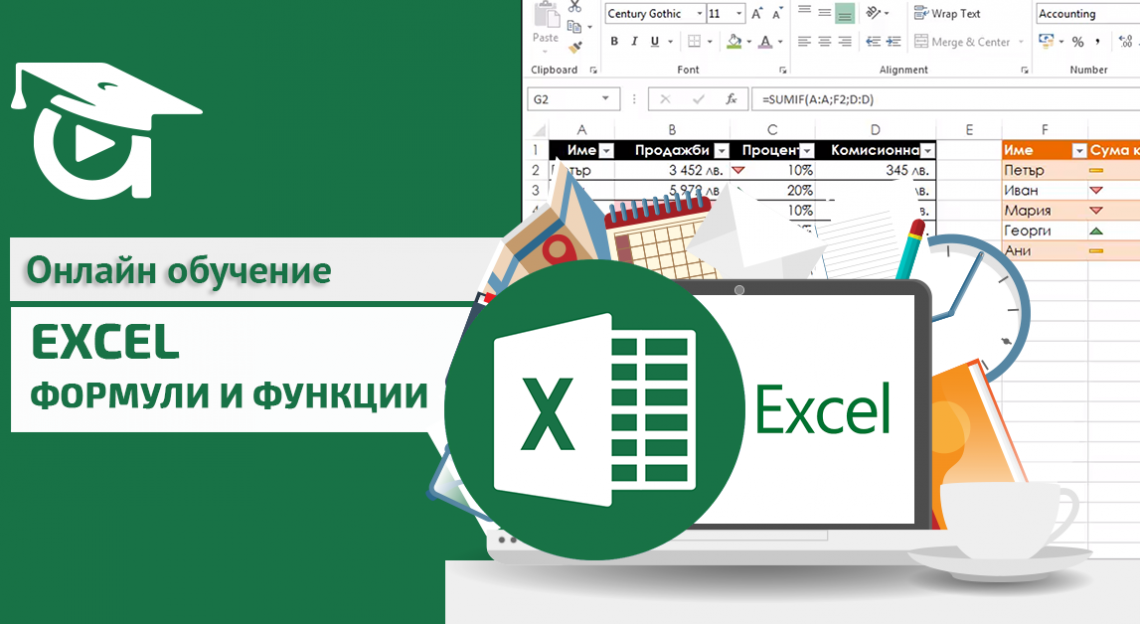Click the Merge & Center button

[962, 41]
